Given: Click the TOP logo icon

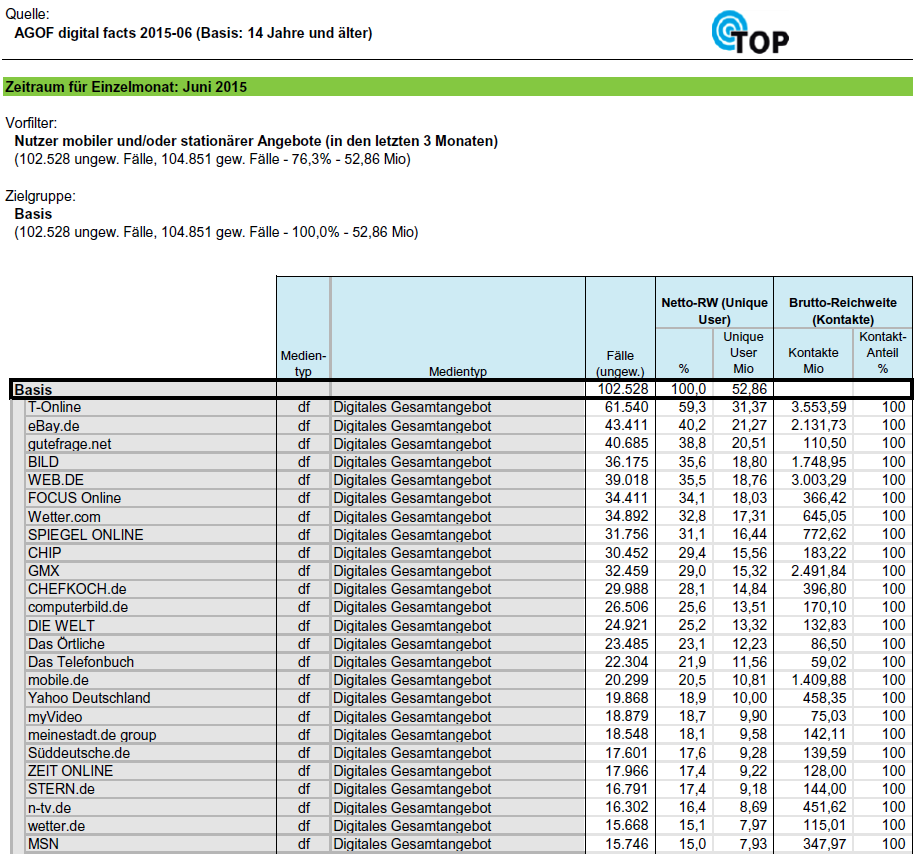Looking at the screenshot, I should 750,33.
